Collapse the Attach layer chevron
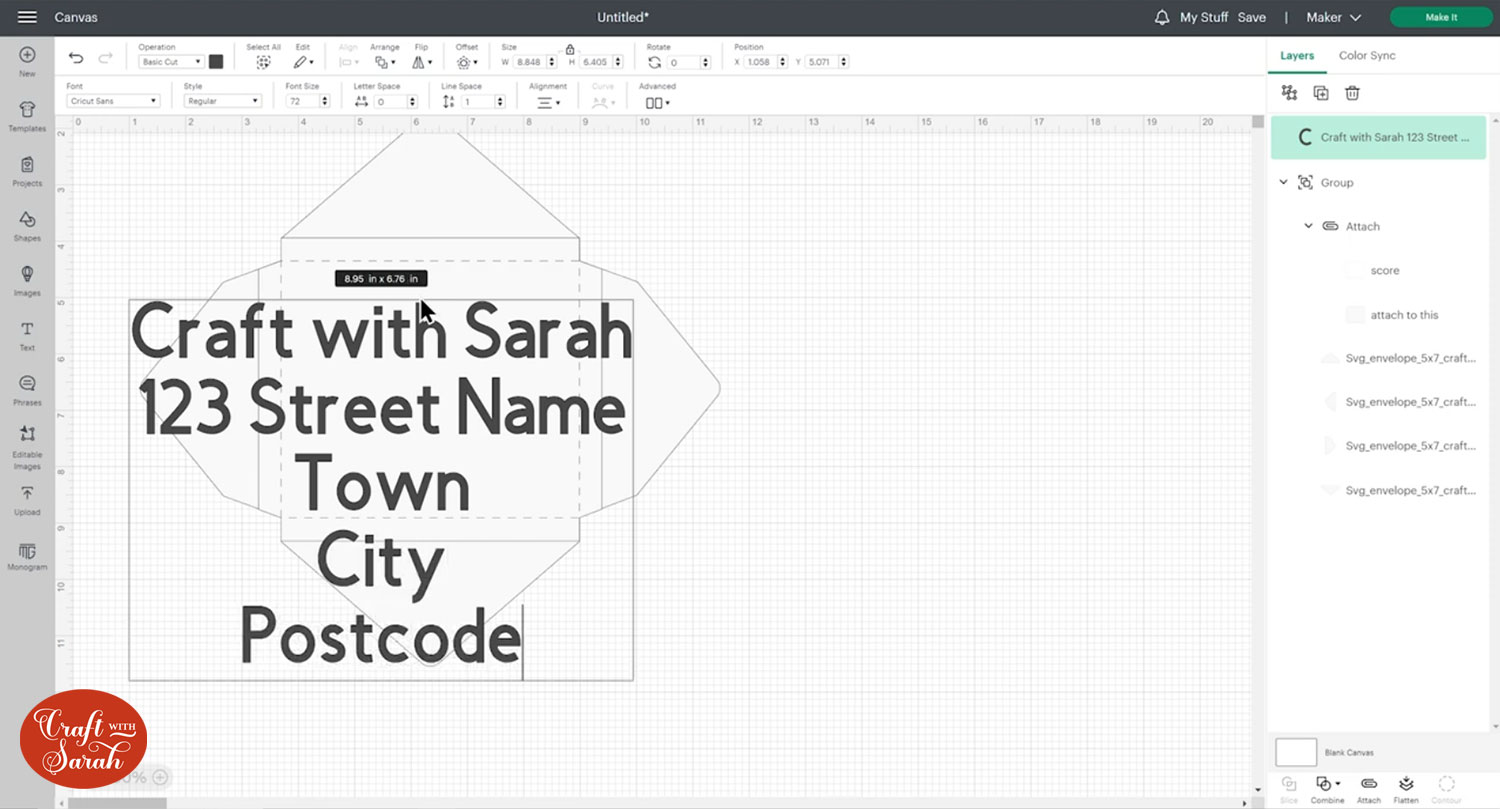The width and height of the screenshot is (1500, 809). click(1308, 226)
